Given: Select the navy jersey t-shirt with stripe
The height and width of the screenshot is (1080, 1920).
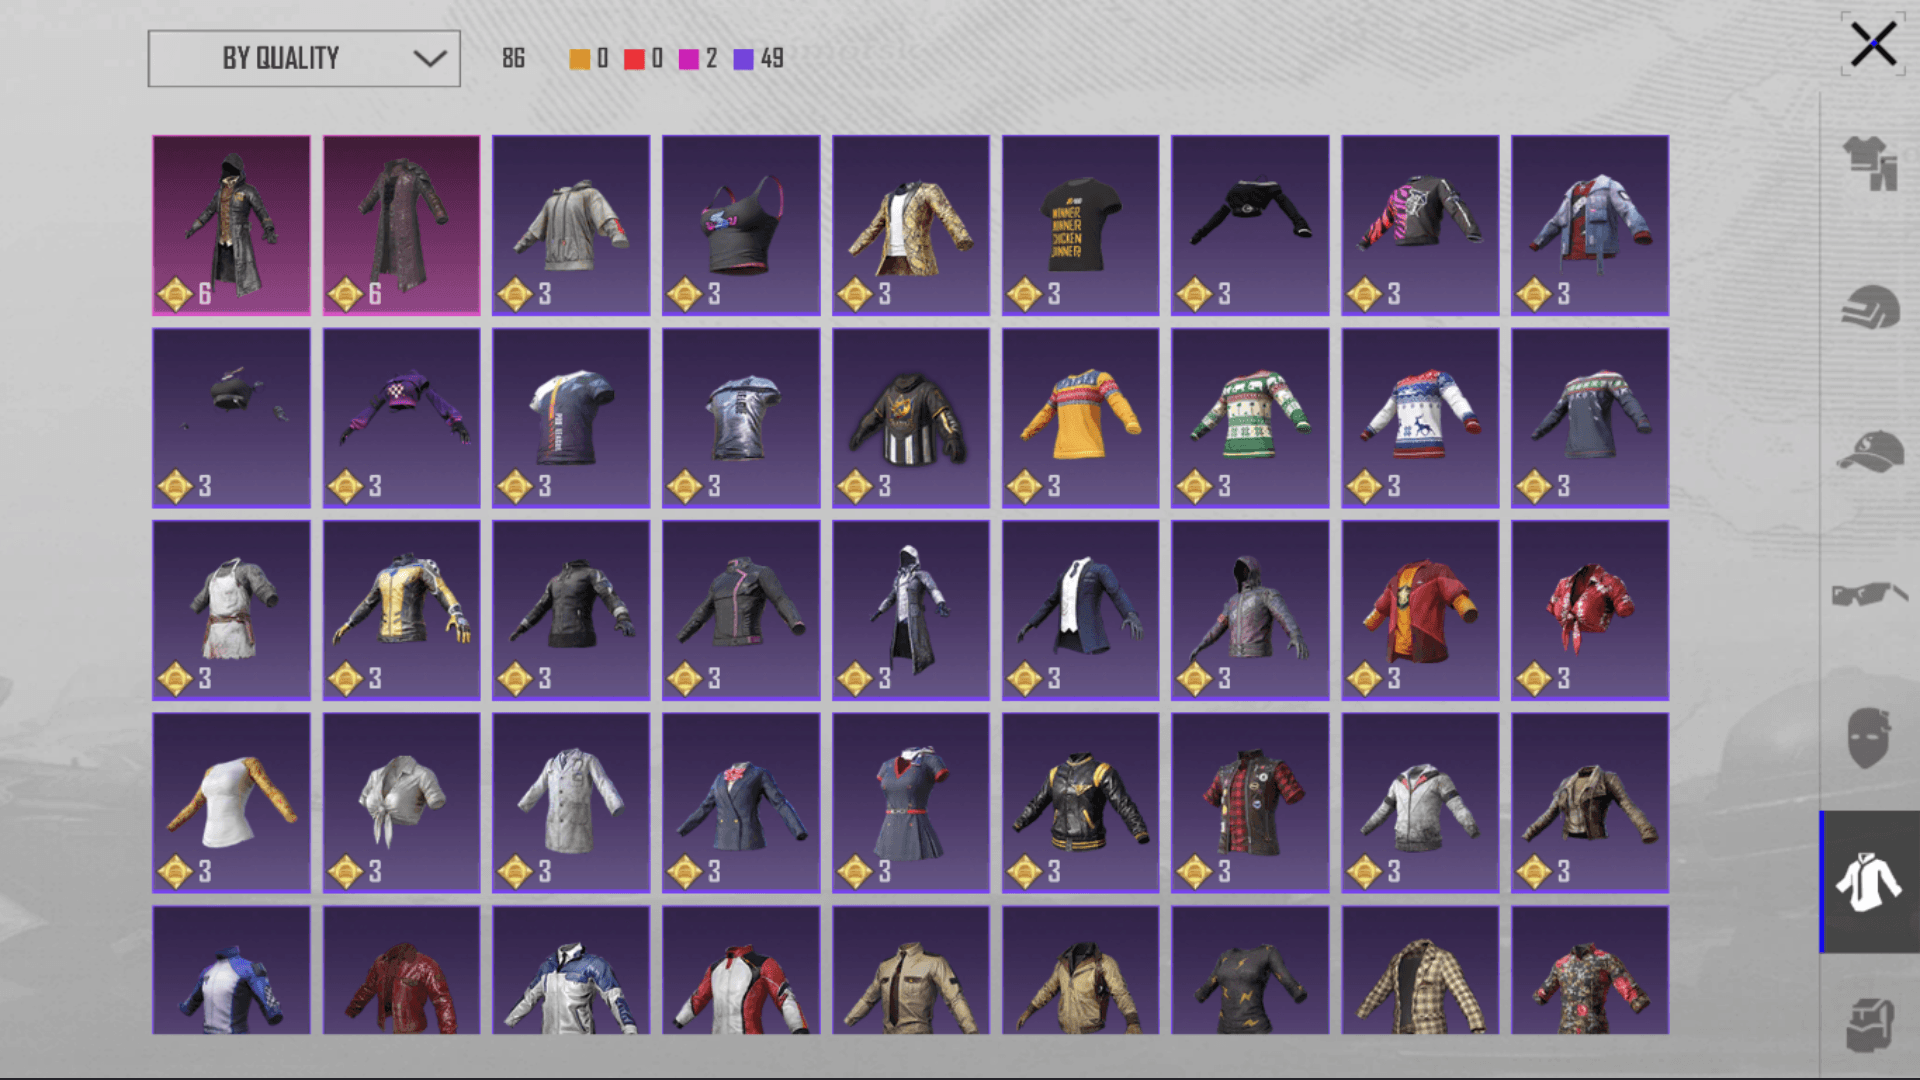Looking at the screenshot, I should point(571,418).
